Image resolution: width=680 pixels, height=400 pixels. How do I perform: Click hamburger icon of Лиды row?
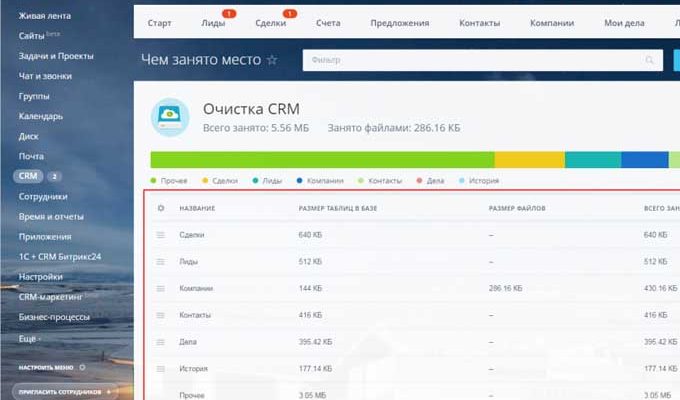click(160, 262)
